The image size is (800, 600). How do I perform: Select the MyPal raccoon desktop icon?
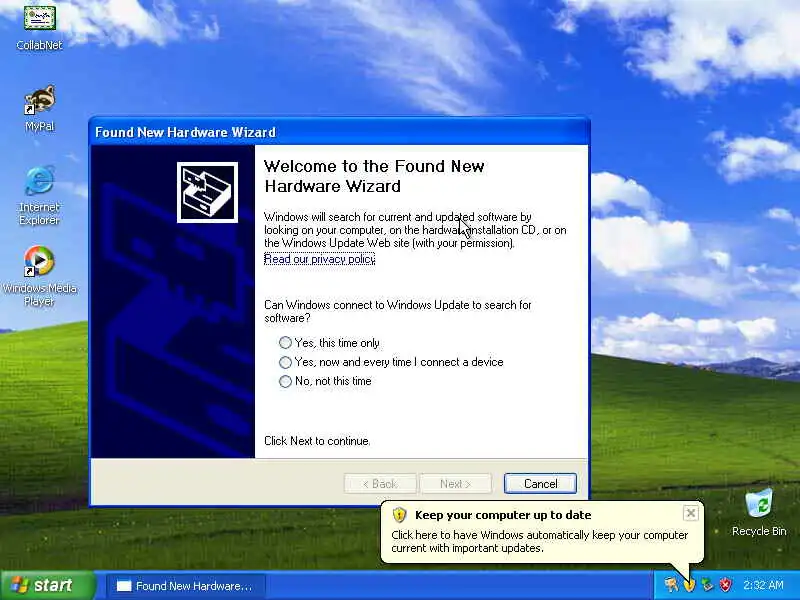click(x=39, y=107)
